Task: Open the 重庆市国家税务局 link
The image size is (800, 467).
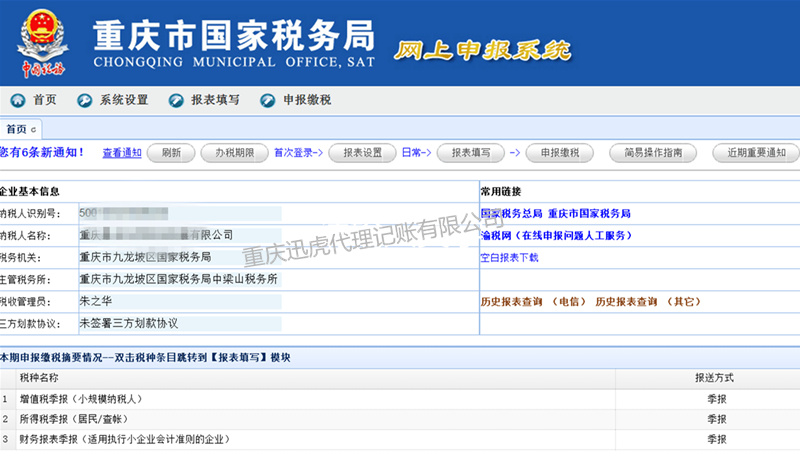Action: coord(589,213)
